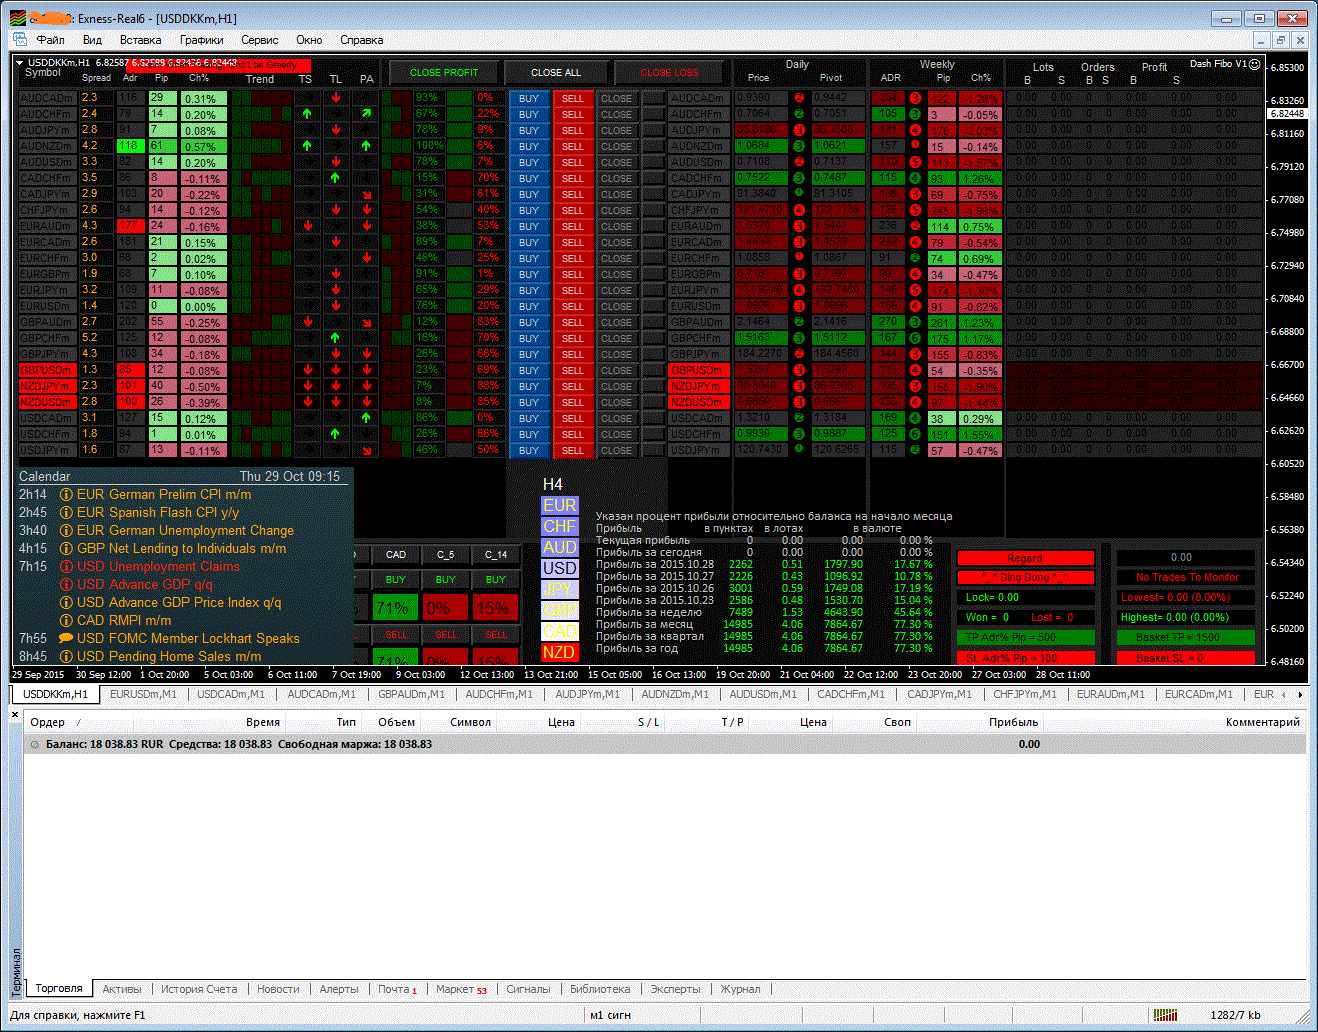Open the Новости terminal tab
The image size is (1318, 1032).
tap(278, 989)
